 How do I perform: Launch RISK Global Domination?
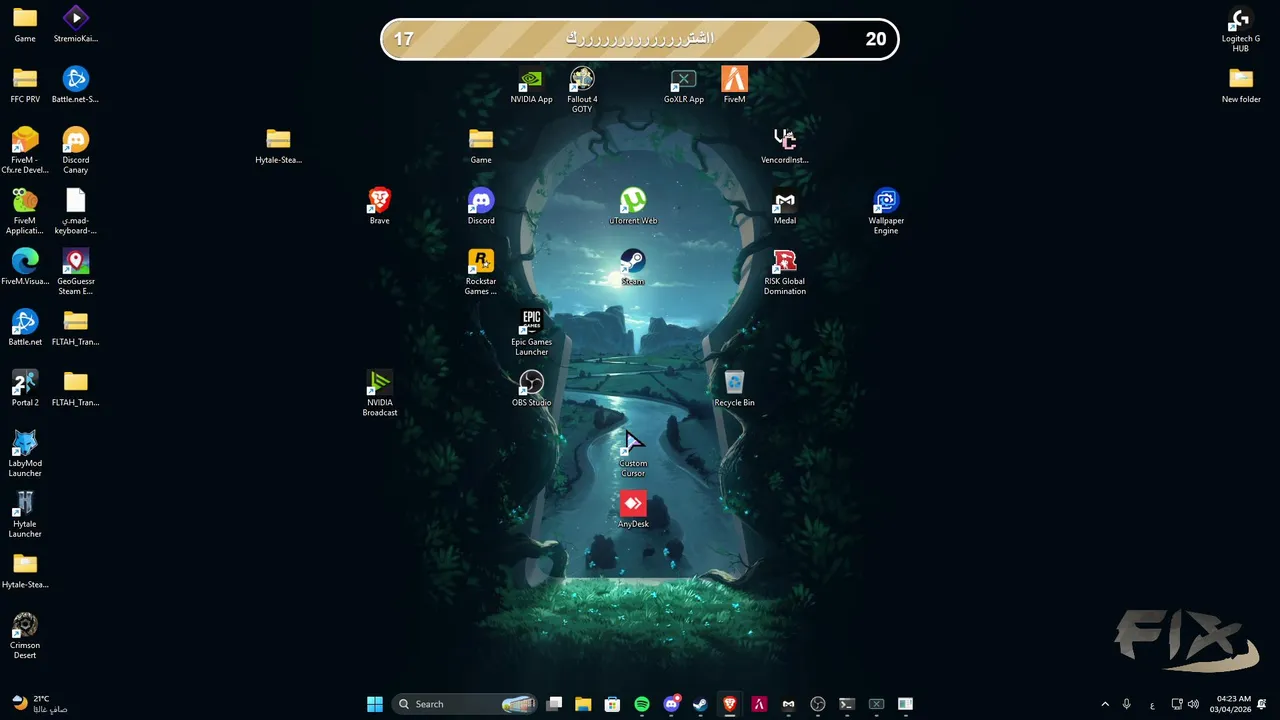[785, 272]
